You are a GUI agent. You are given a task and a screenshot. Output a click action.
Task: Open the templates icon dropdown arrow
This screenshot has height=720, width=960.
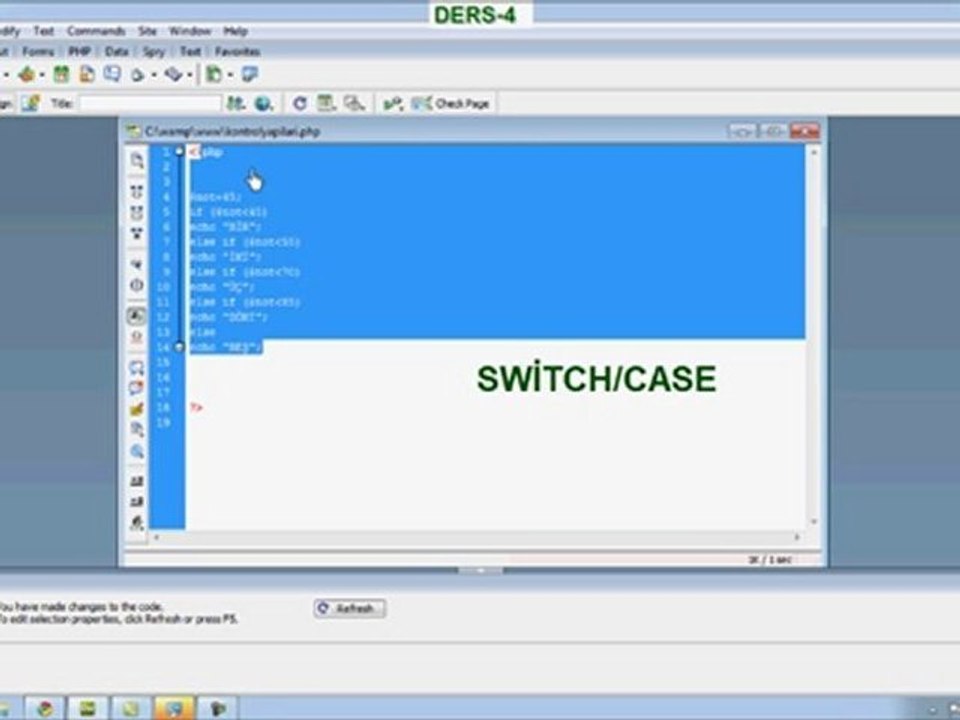pyautogui.click(x=230, y=75)
